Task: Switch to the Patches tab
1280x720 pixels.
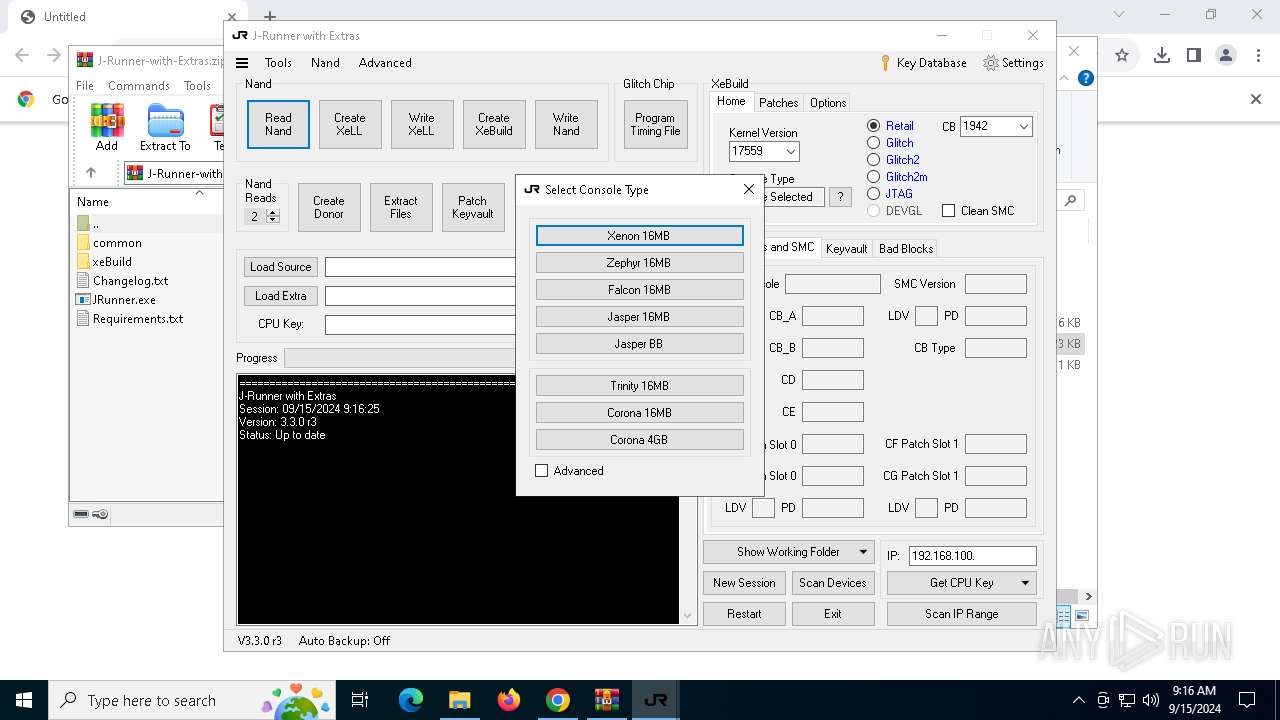Action: (x=778, y=102)
